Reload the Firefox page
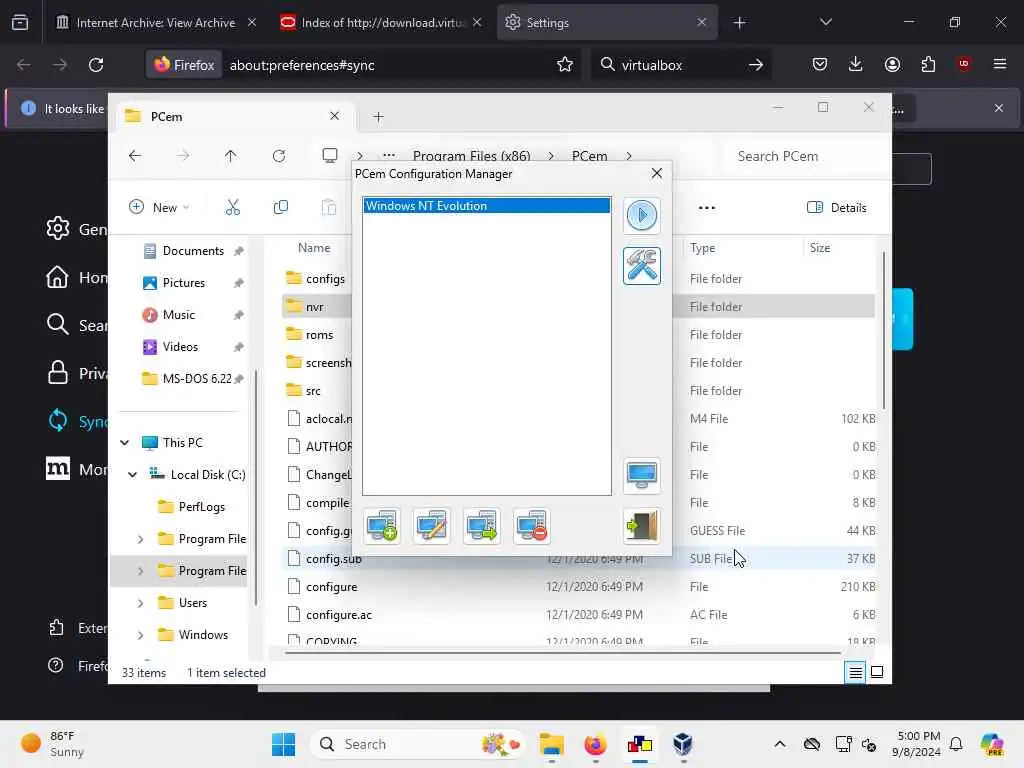Image resolution: width=1024 pixels, height=768 pixels. coord(96,65)
